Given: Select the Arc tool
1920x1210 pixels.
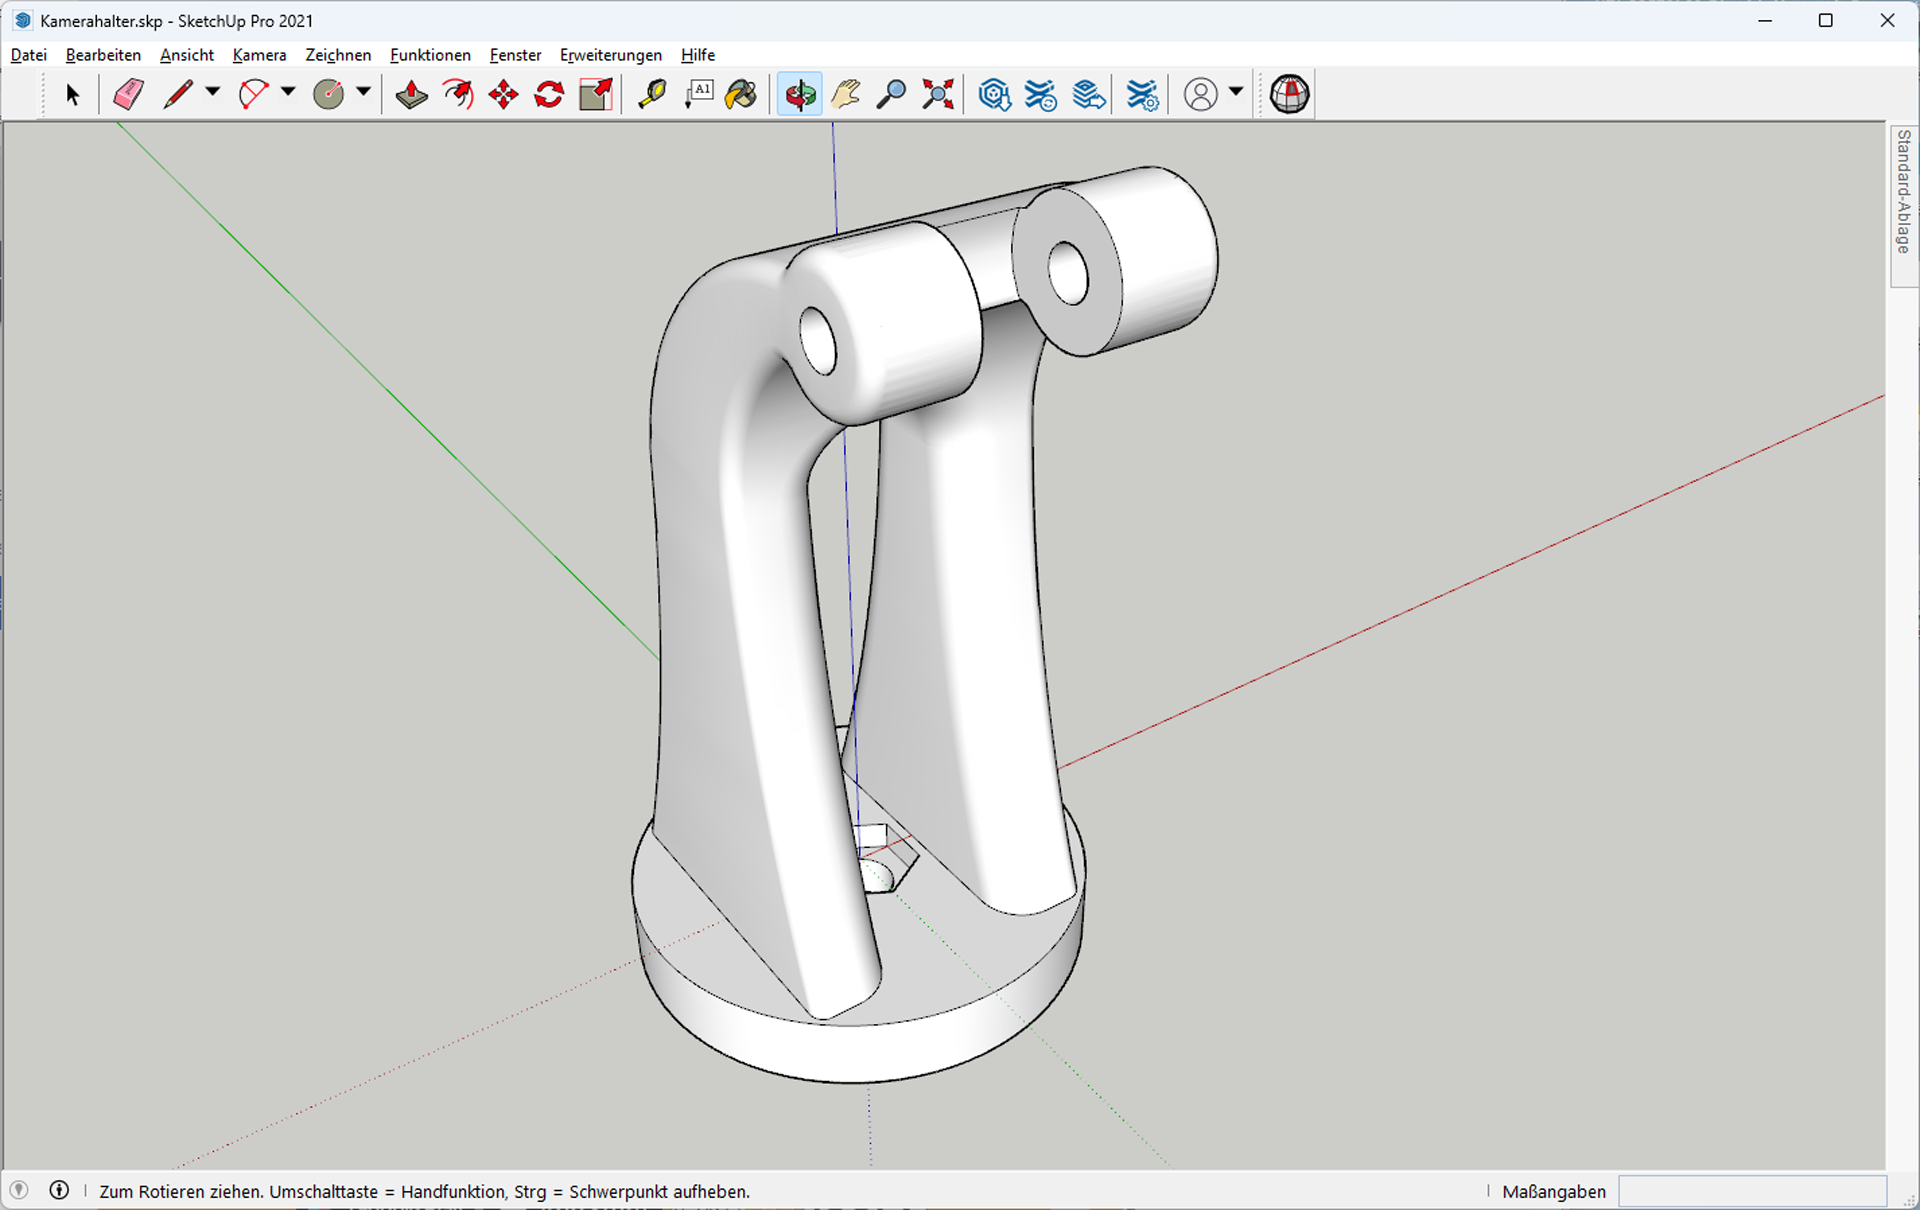Looking at the screenshot, I should [253, 95].
